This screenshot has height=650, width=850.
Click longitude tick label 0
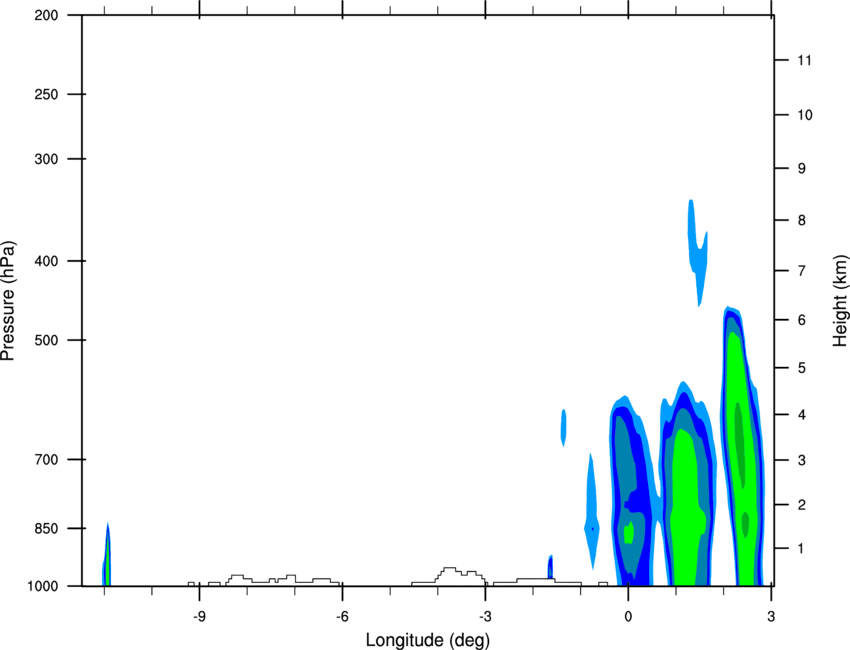click(x=628, y=616)
